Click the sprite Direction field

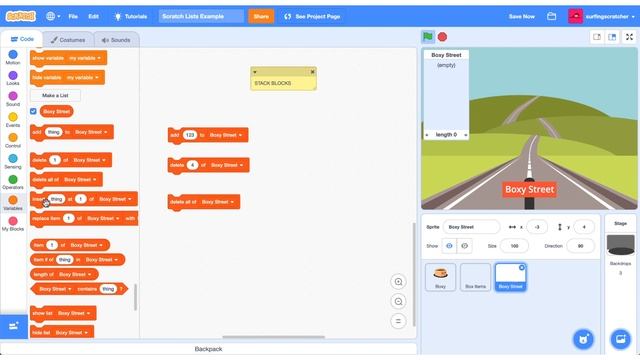click(580, 246)
